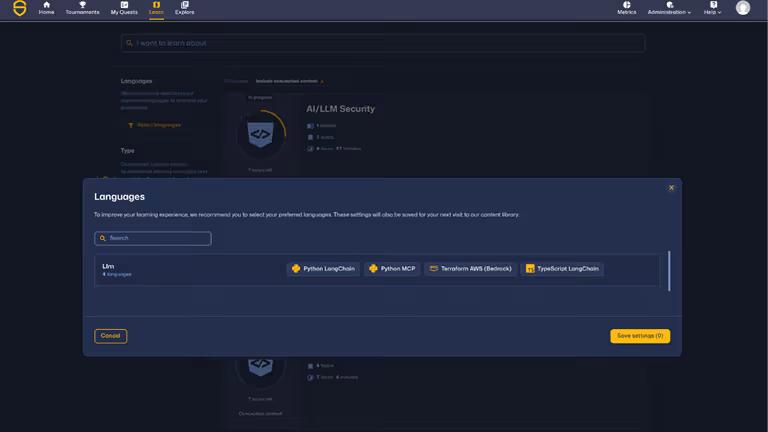Click Save settings (0) button
This screenshot has width=768, height=432.
640,336
